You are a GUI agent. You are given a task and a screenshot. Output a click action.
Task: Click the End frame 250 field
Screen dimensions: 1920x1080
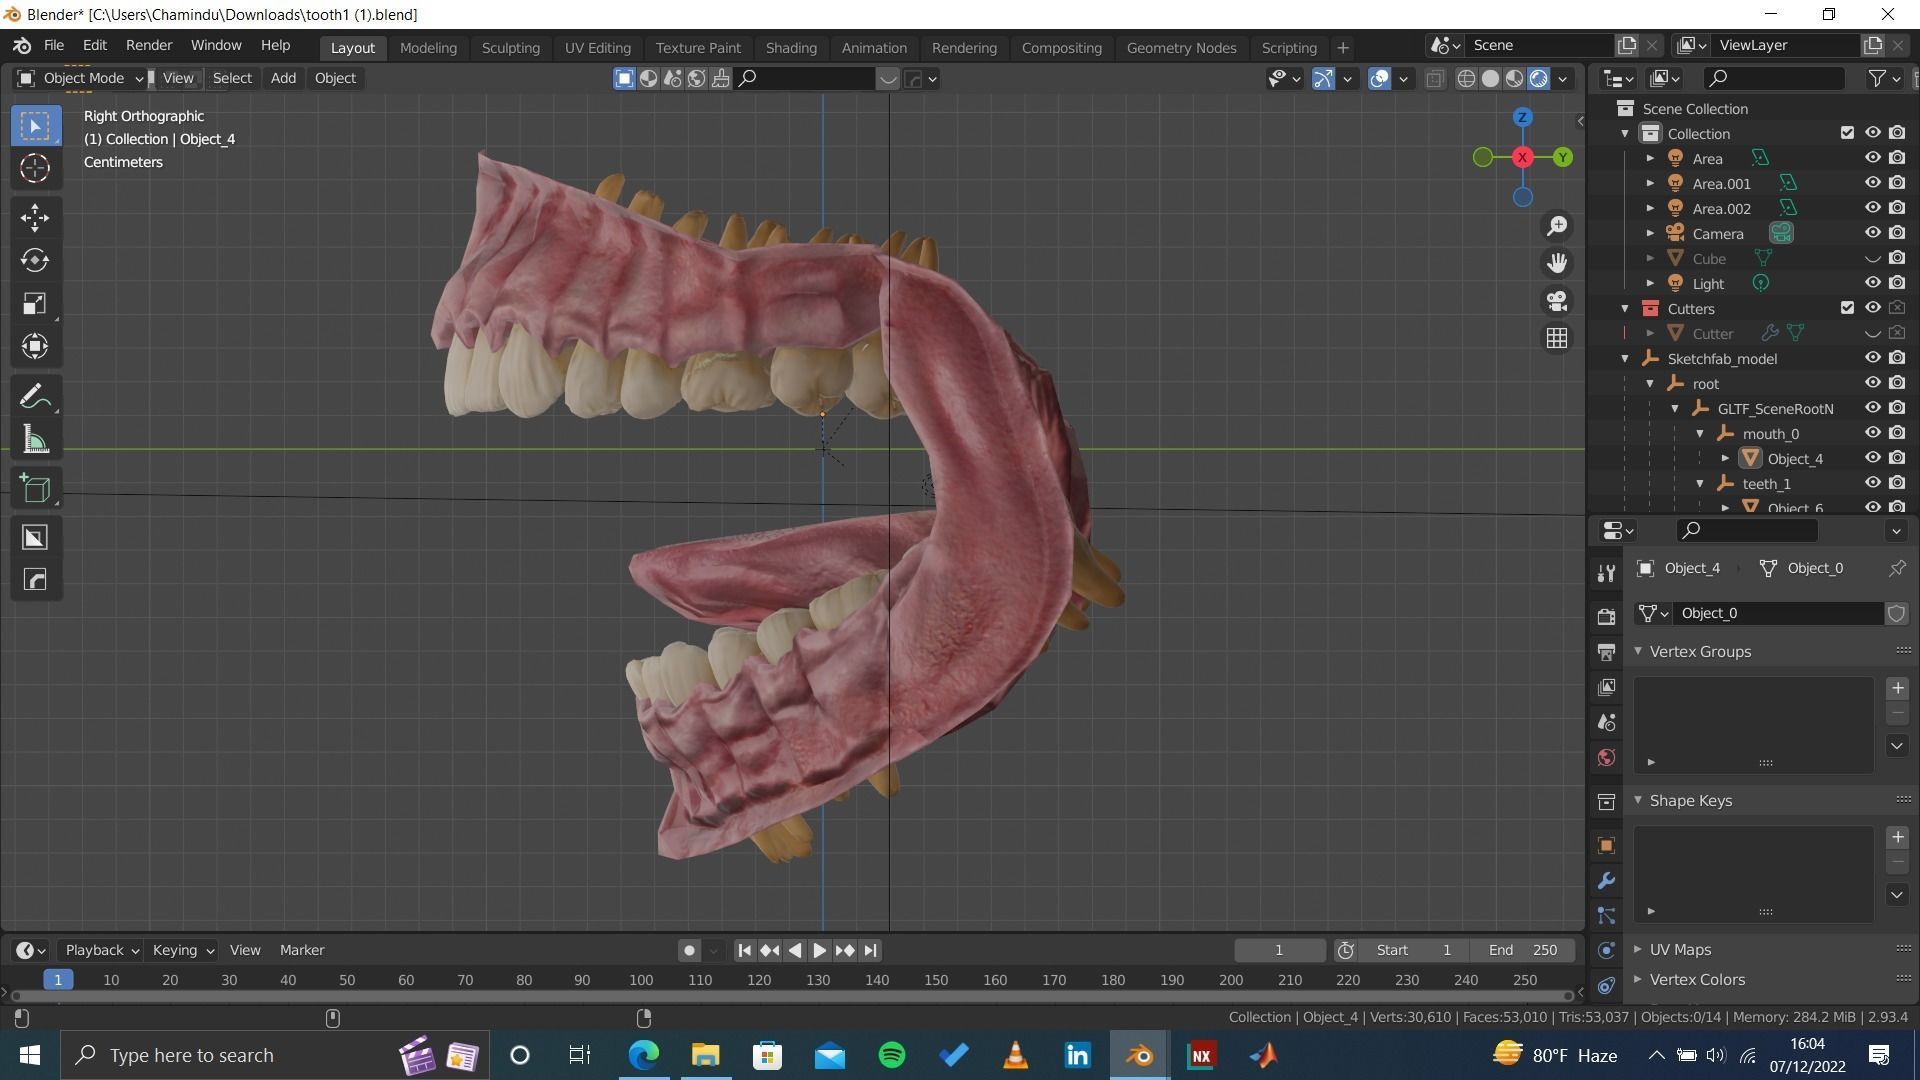1523,950
